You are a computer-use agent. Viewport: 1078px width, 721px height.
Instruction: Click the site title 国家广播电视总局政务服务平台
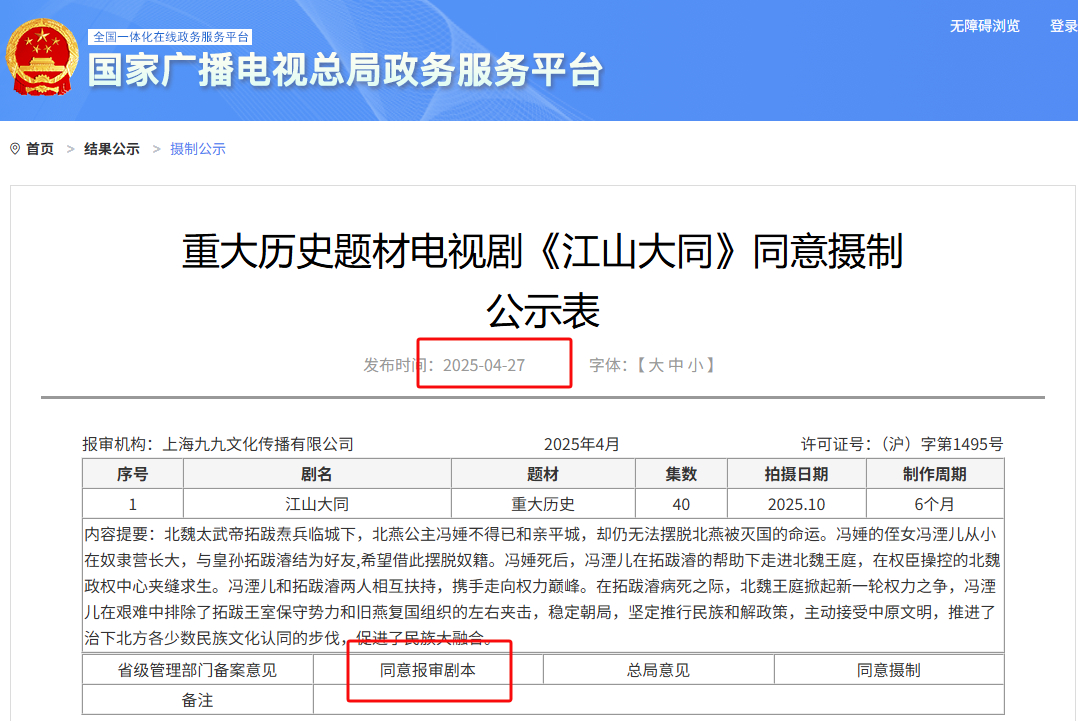point(346,70)
